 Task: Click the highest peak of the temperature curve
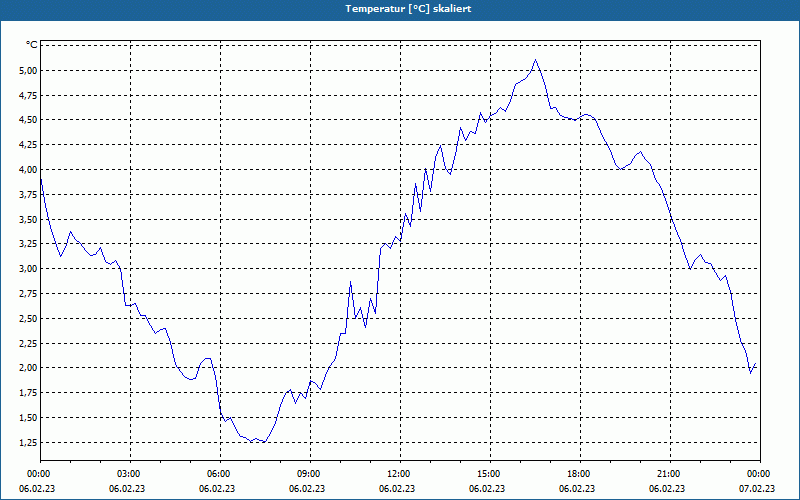(536, 60)
